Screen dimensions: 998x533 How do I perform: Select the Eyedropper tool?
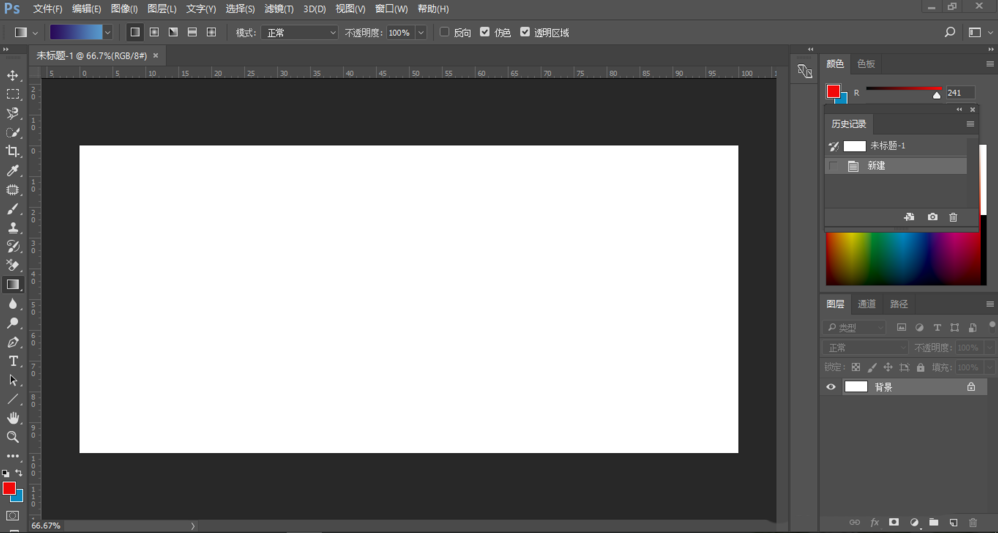click(x=13, y=171)
